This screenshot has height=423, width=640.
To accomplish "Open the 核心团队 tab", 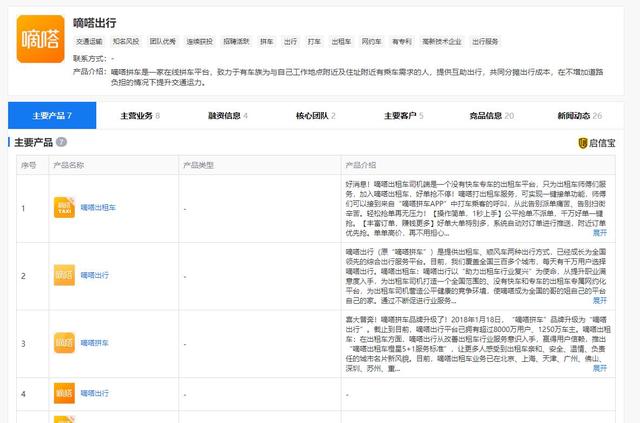I will coord(316,116).
